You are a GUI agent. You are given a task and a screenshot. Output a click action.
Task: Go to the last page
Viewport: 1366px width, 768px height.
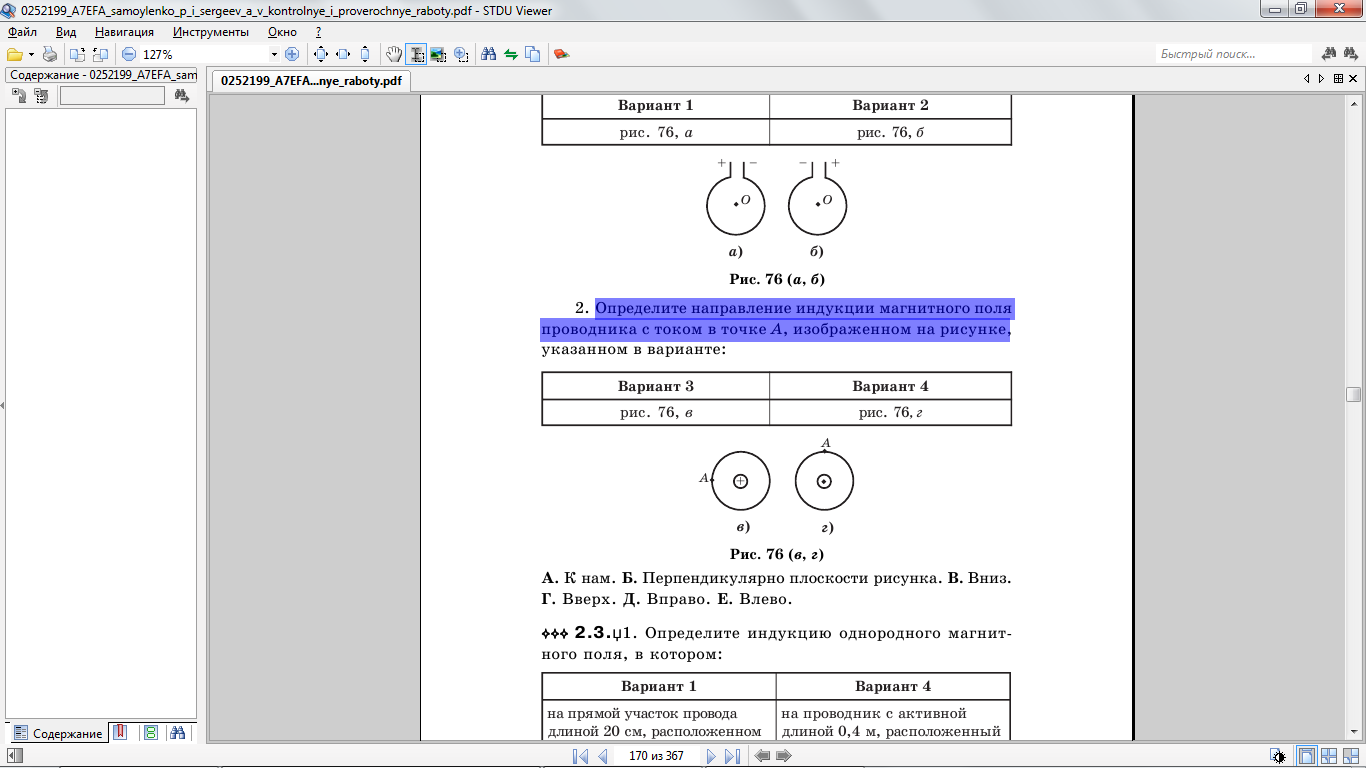[733, 756]
